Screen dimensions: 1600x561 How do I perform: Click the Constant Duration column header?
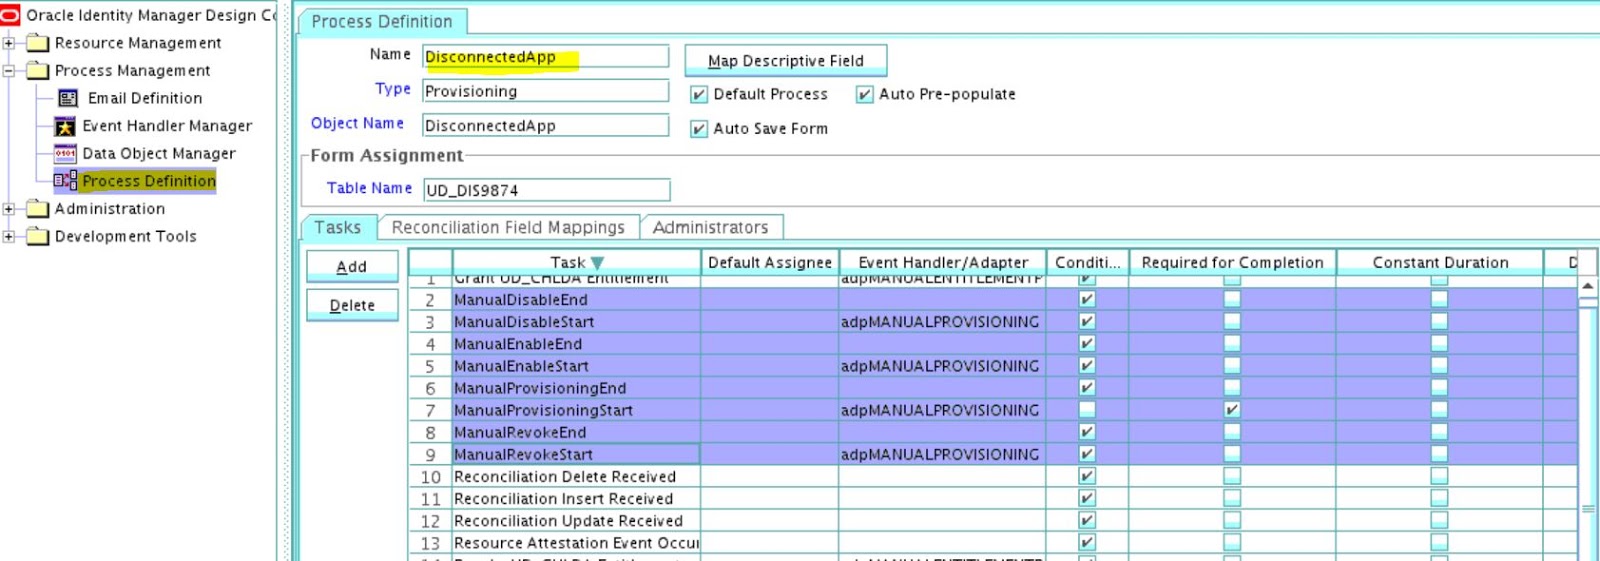tap(1440, 262)
